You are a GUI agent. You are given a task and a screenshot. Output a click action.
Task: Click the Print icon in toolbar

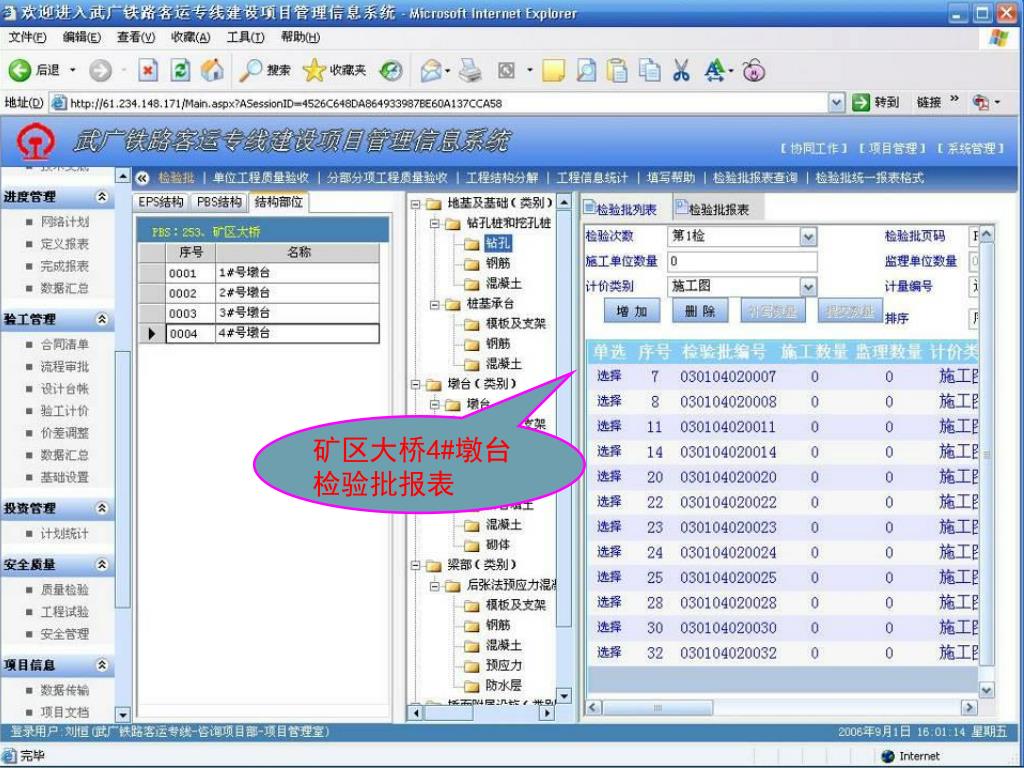[x=470, y=70]
